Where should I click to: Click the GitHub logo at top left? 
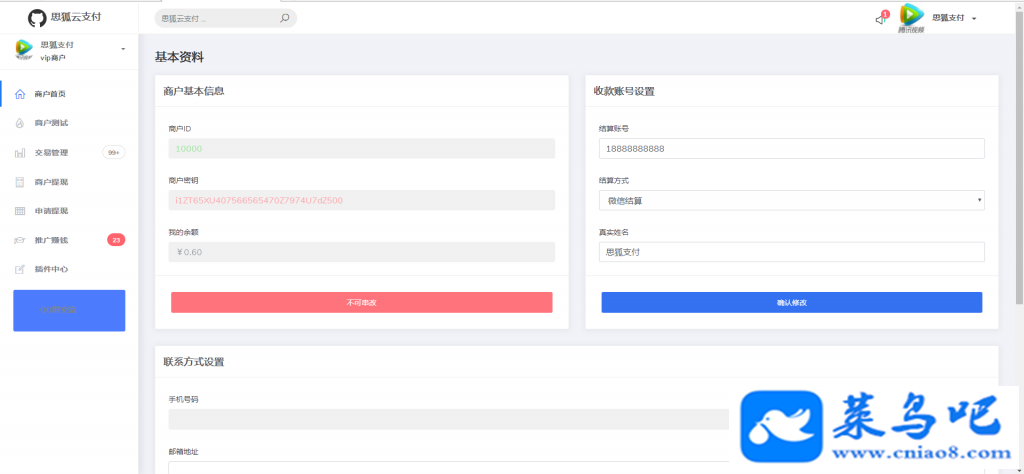[x=37, y=18]
